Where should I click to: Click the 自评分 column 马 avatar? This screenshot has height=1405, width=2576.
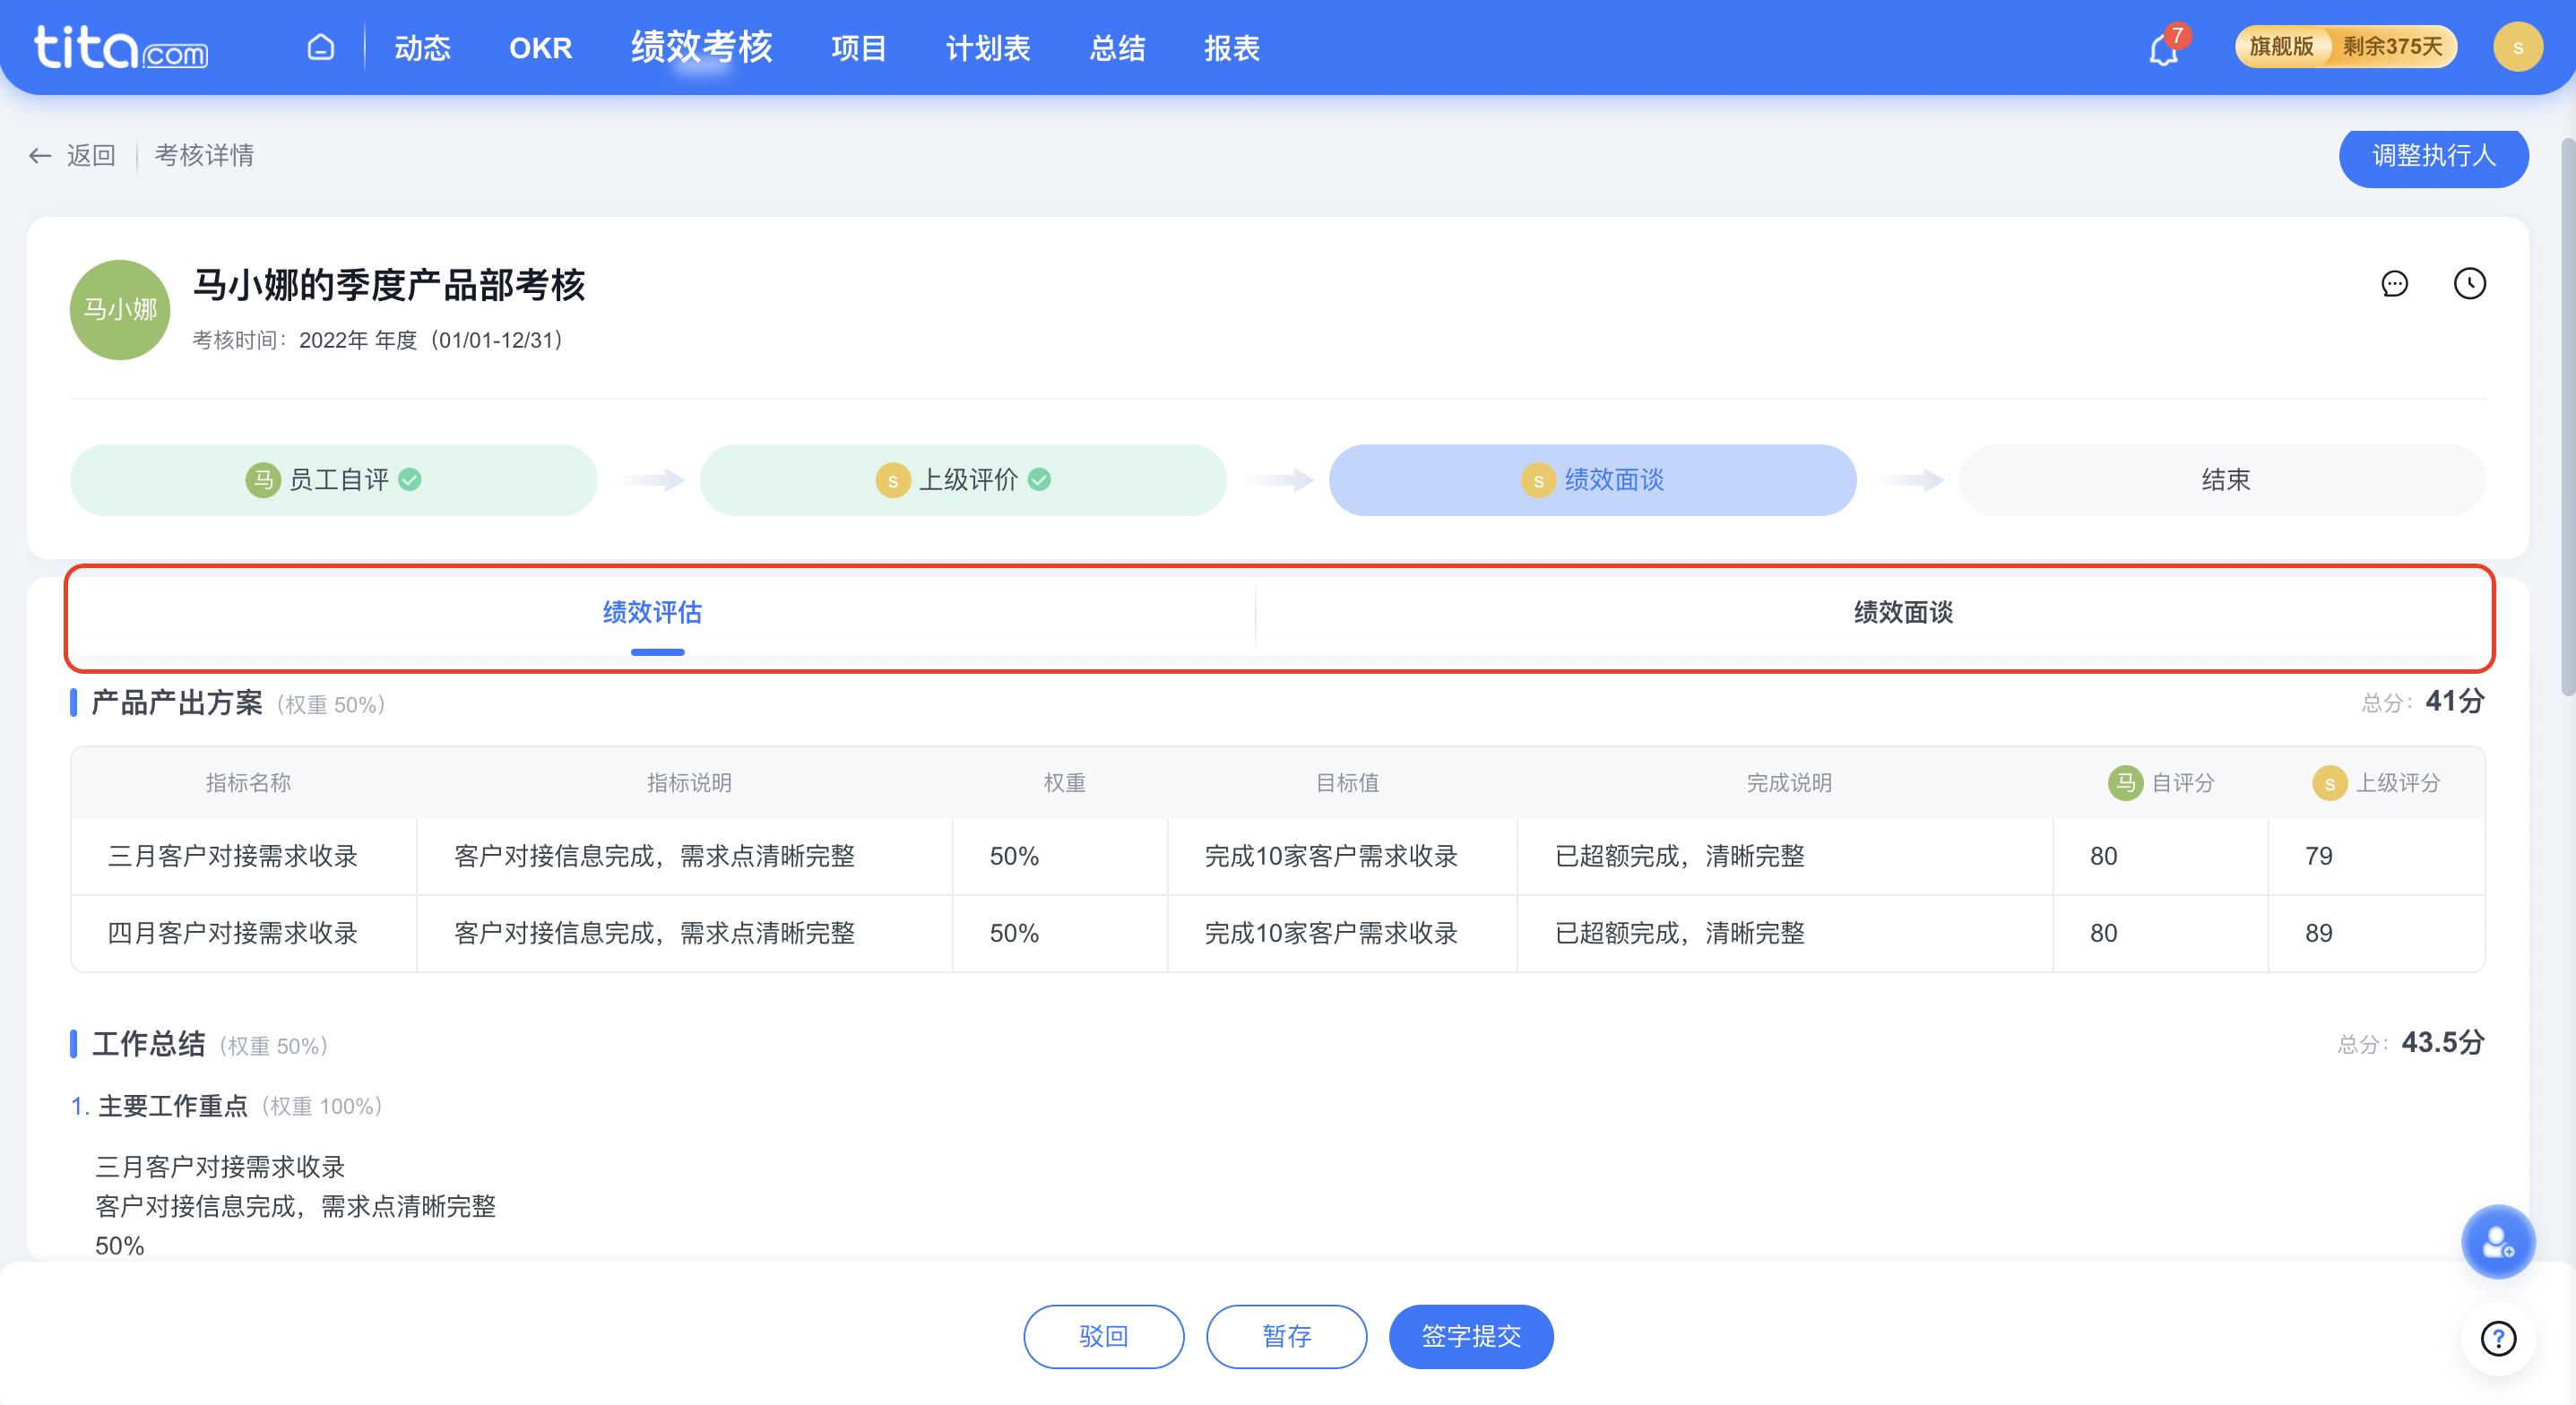[x=2124, y=782]
